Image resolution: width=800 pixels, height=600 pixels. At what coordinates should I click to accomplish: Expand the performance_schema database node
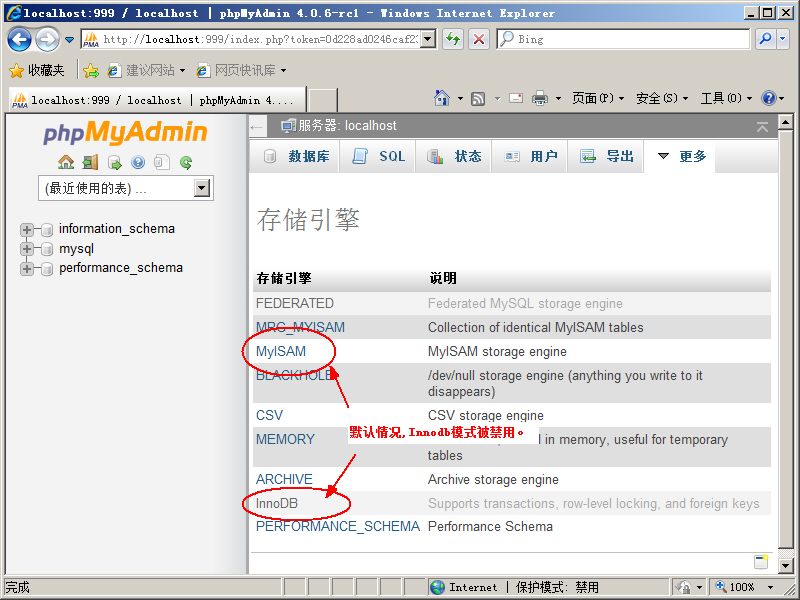pos(27,268)
